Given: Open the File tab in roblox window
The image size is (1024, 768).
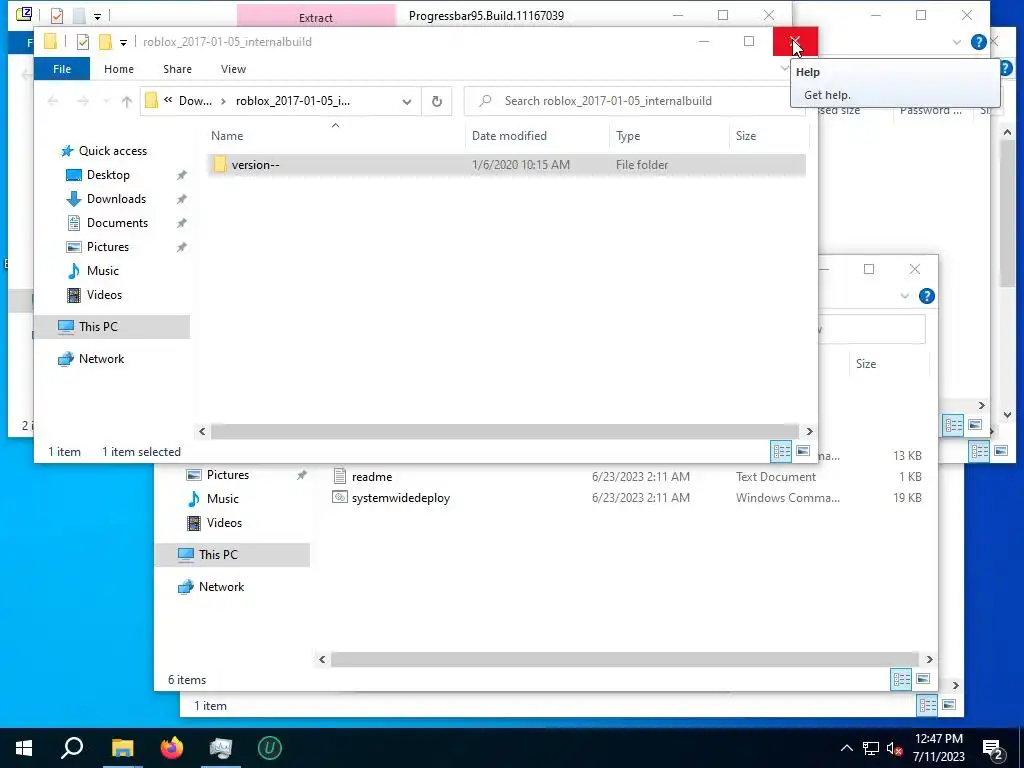Looking at the screenshot, I should (x=62, y=69).
